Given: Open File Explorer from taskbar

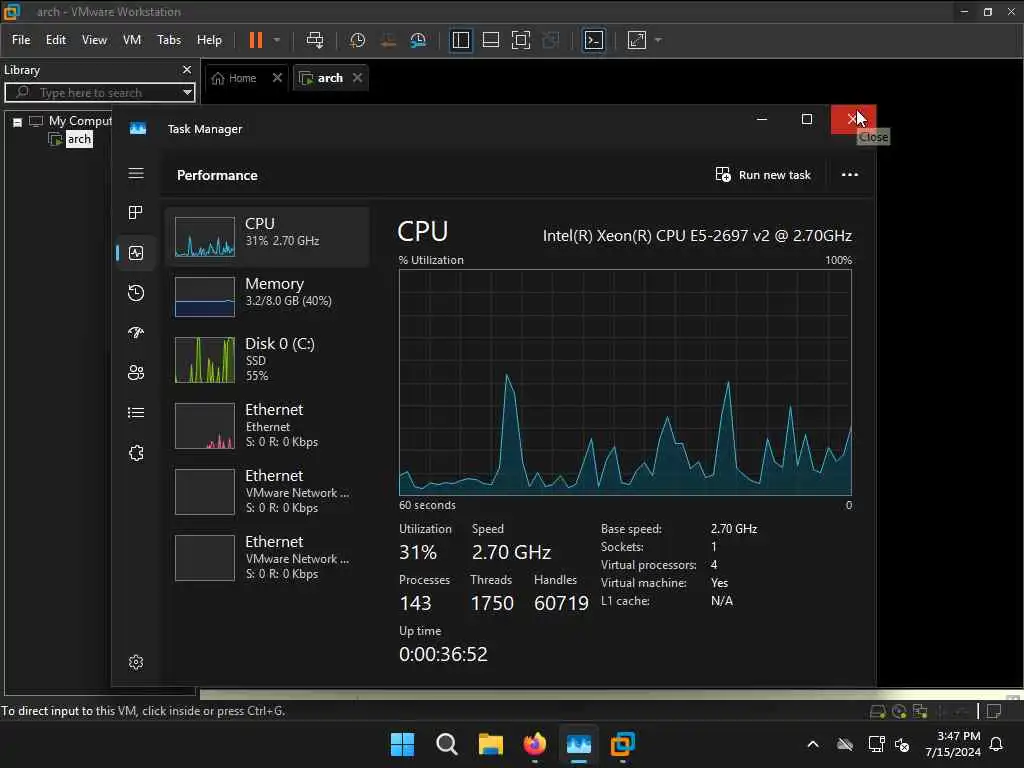Looking at the screenshot, I should [x=490, y=744].
